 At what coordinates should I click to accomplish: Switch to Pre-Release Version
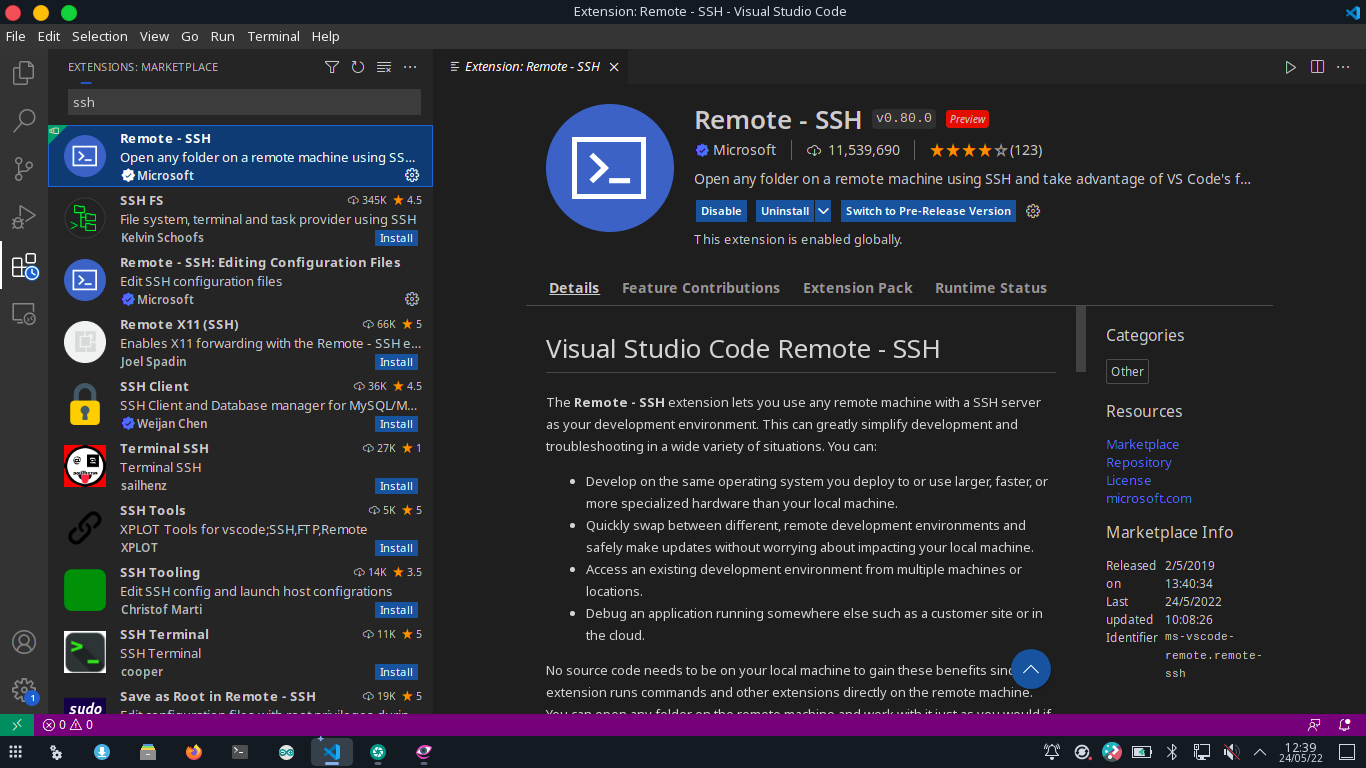[x=928, y=211]
